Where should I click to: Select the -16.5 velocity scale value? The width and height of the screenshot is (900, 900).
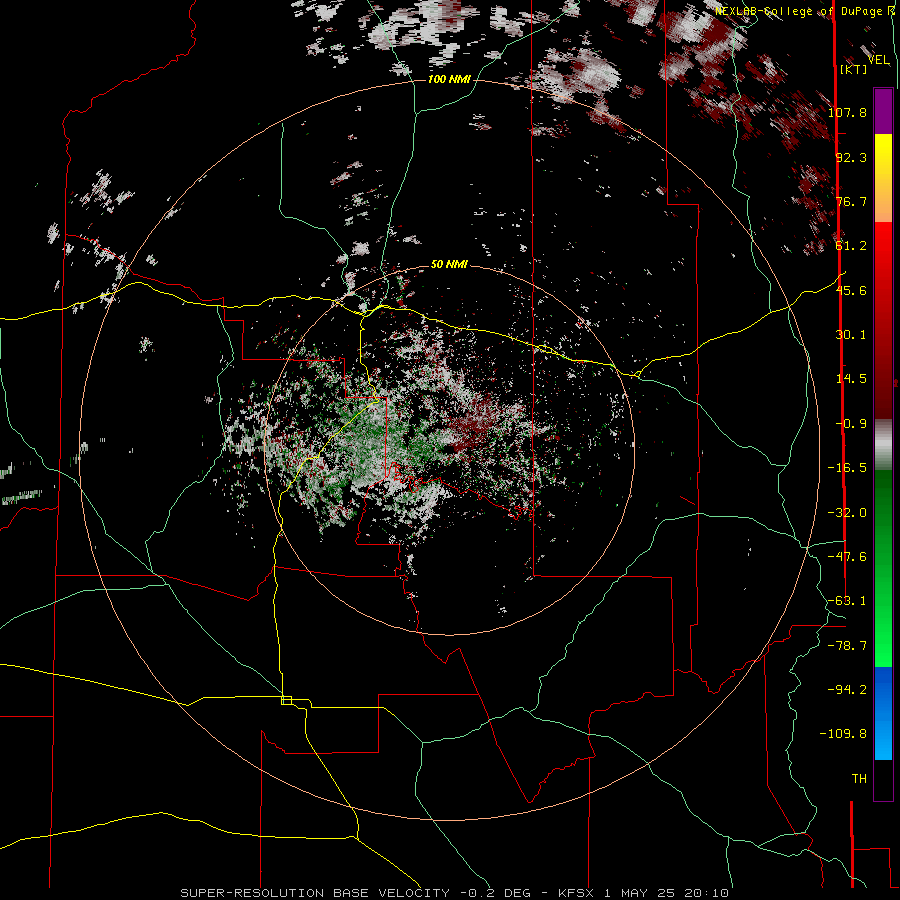(x=847, y=468)
